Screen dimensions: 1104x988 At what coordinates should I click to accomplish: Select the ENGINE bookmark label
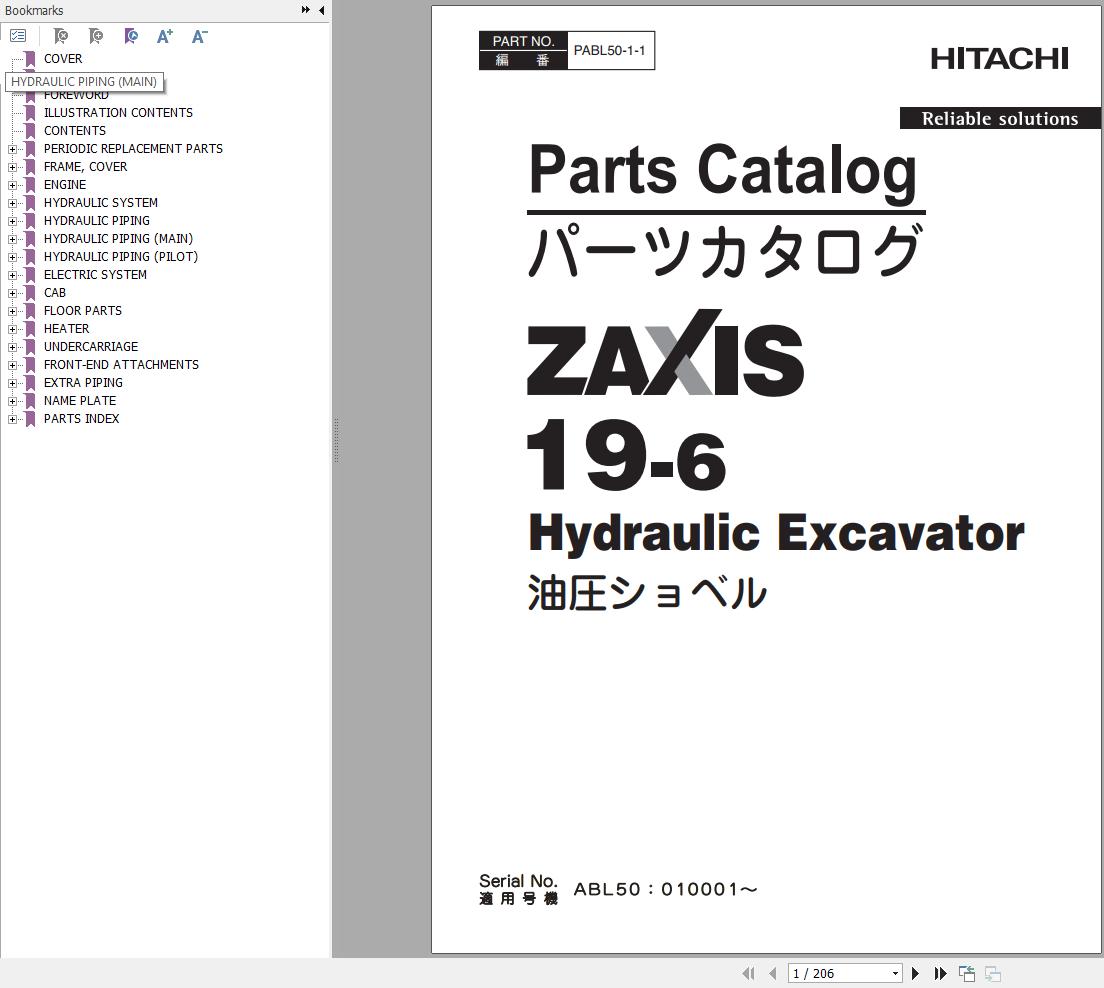coord(65,185)
